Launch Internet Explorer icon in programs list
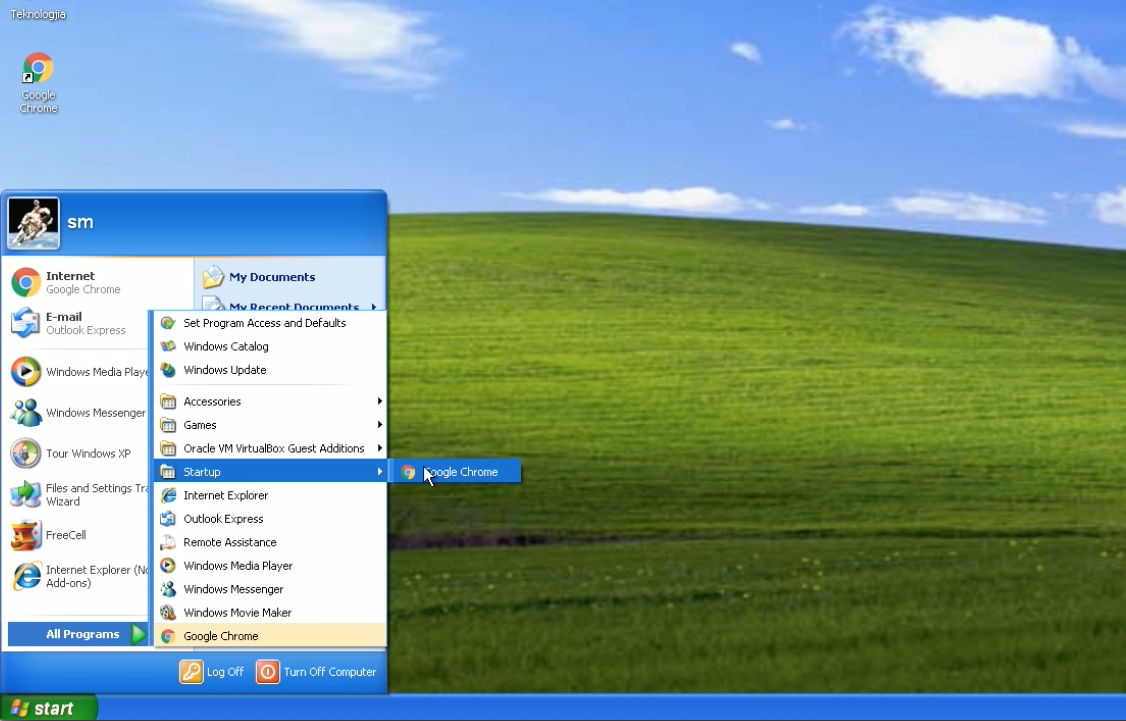 click(x=168, y=496)
